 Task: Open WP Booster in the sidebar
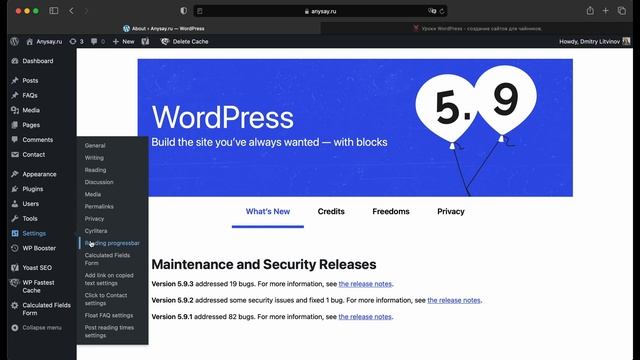[x=39, y=248]
